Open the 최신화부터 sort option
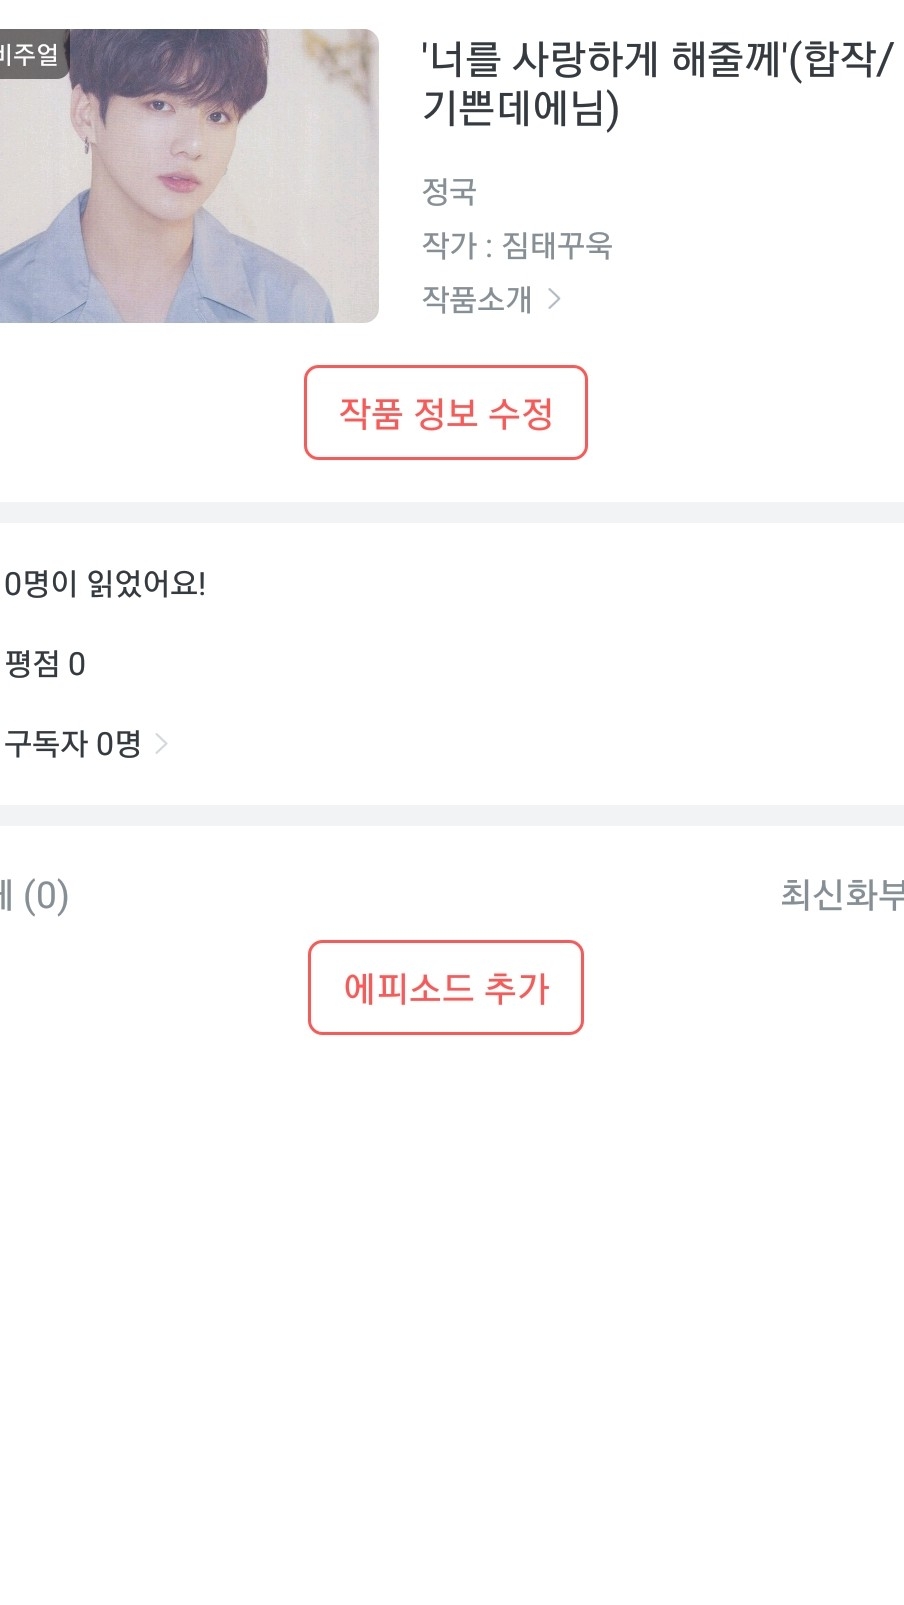904x1605 pixels. tap(842, 894)
